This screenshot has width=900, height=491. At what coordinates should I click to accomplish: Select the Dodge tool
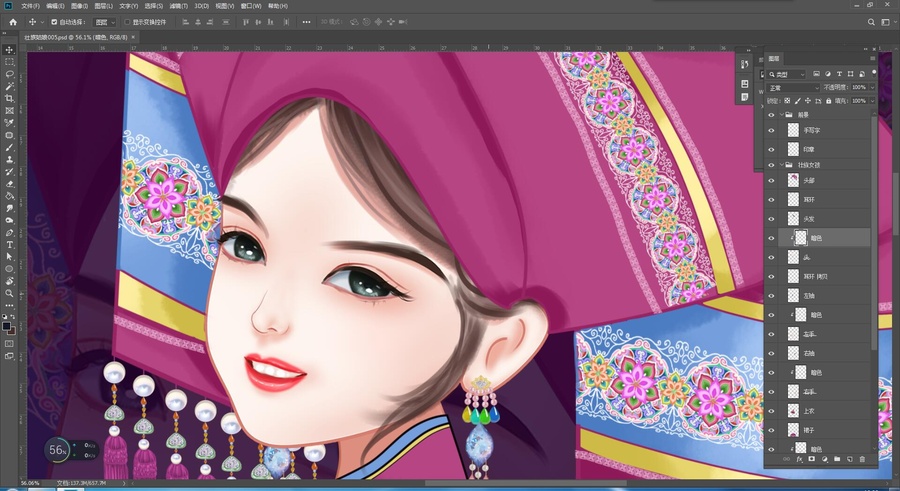9,220
